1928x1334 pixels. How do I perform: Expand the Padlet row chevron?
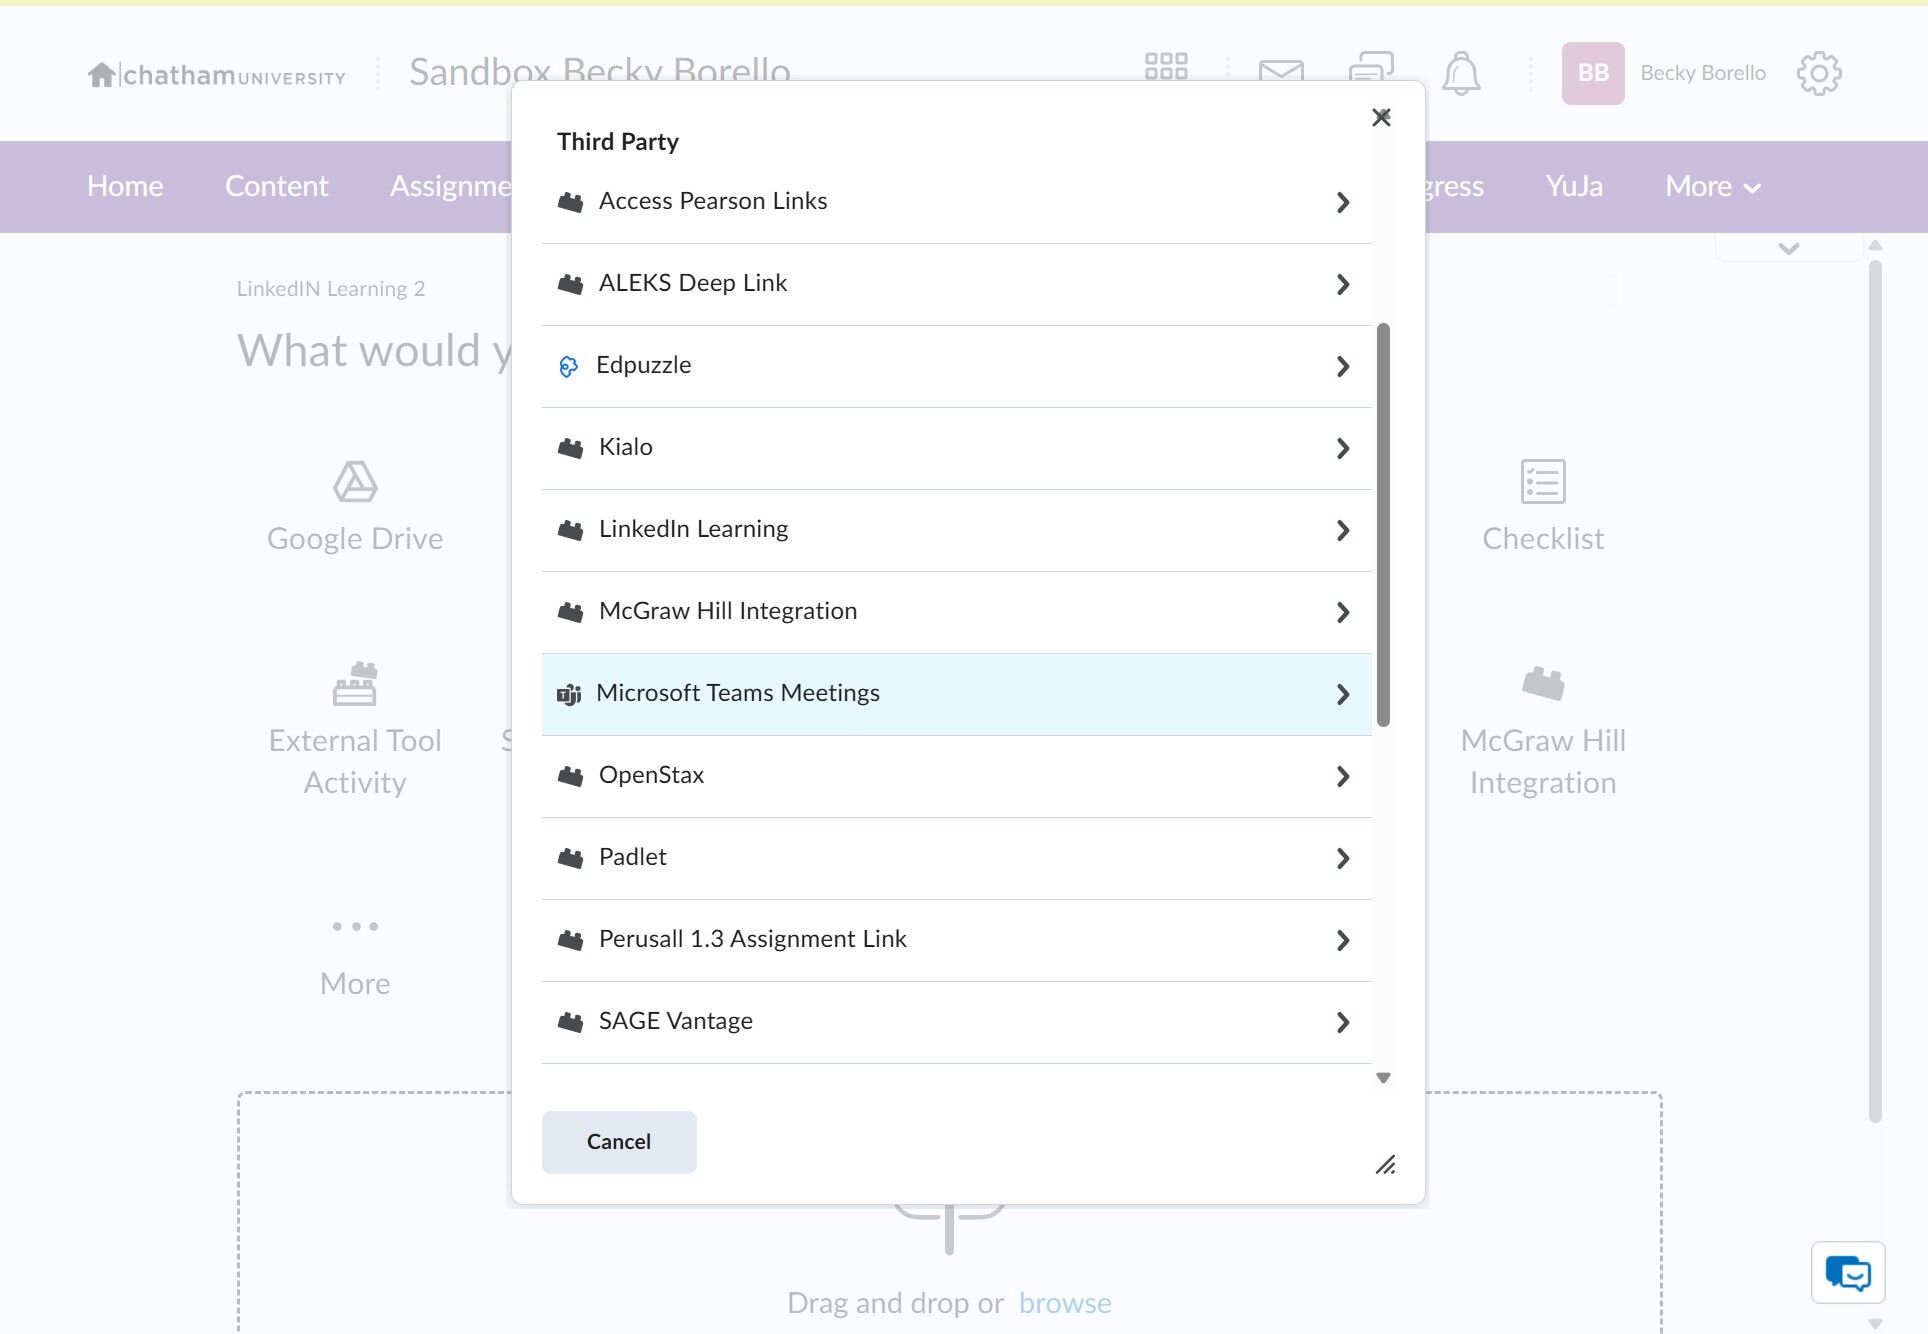coord(1343,858)
